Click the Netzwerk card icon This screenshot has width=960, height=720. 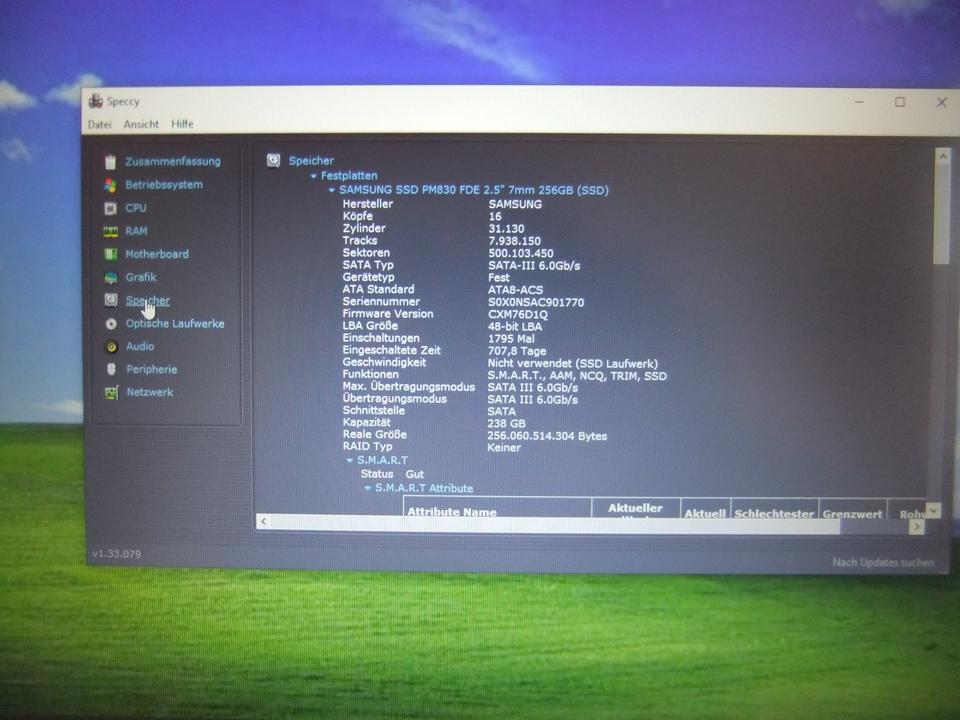(x=111, y=392)
